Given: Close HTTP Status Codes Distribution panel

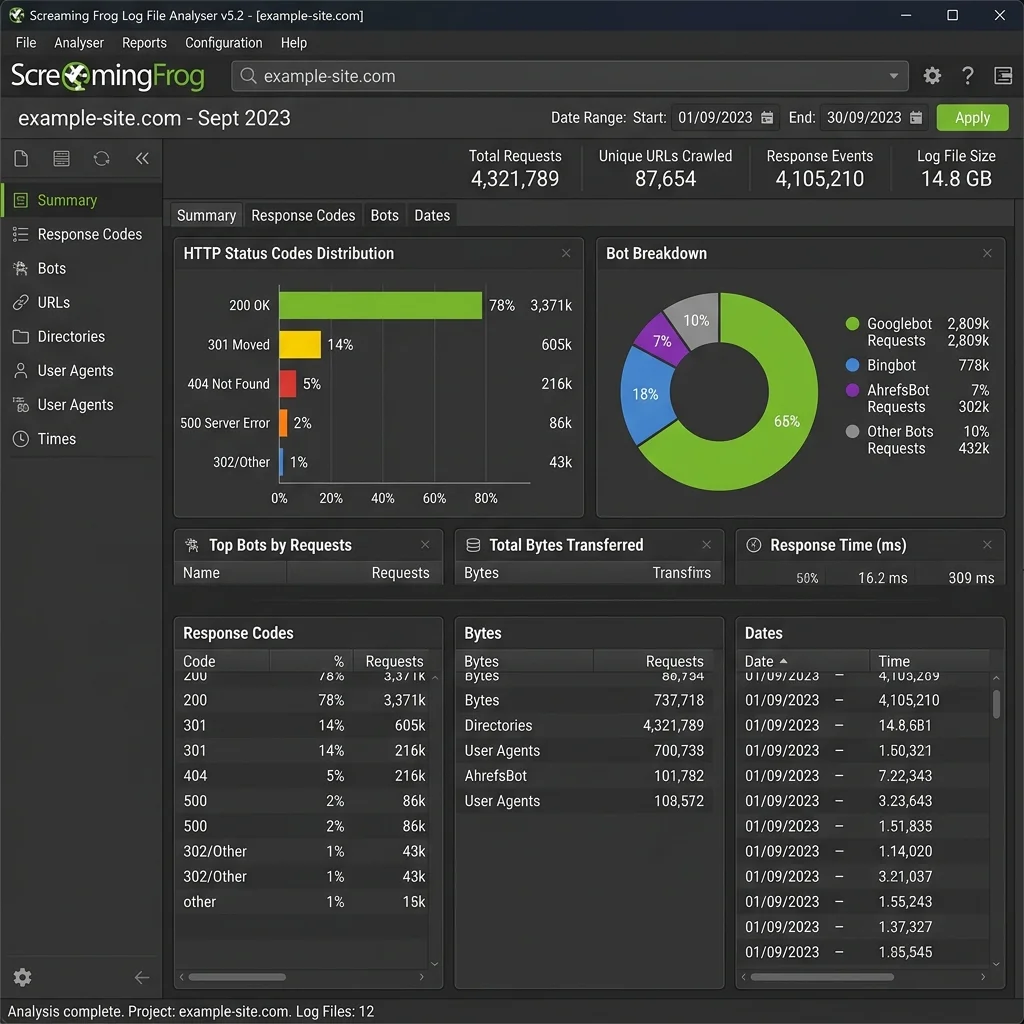Looking at the screenshot, I should click(566, 253).
